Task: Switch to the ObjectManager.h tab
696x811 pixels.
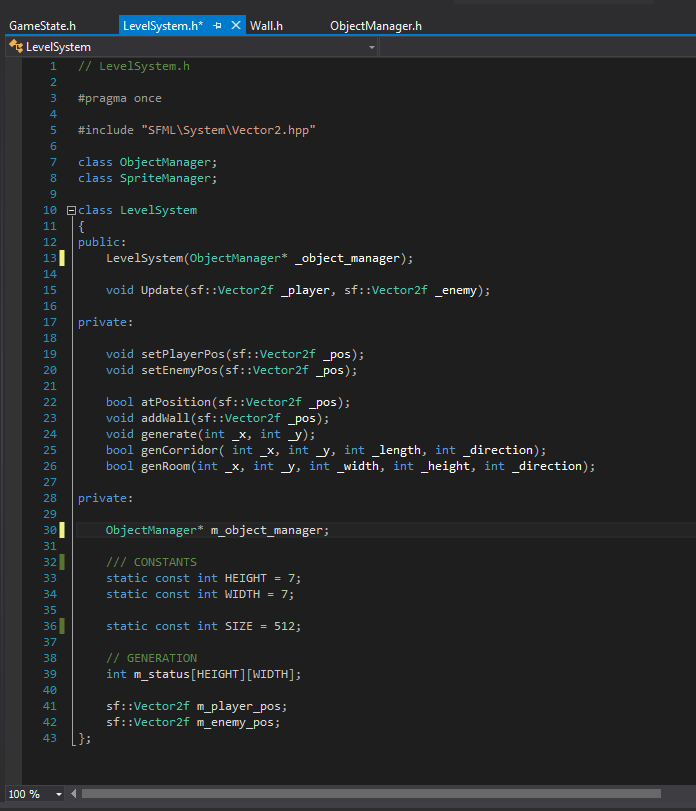Action: (x=375, y=25)
